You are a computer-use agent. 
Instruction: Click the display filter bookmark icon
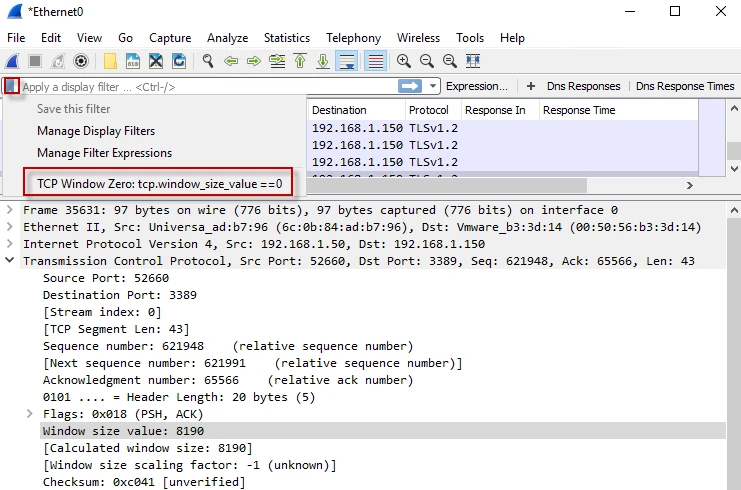pos(10,86)
